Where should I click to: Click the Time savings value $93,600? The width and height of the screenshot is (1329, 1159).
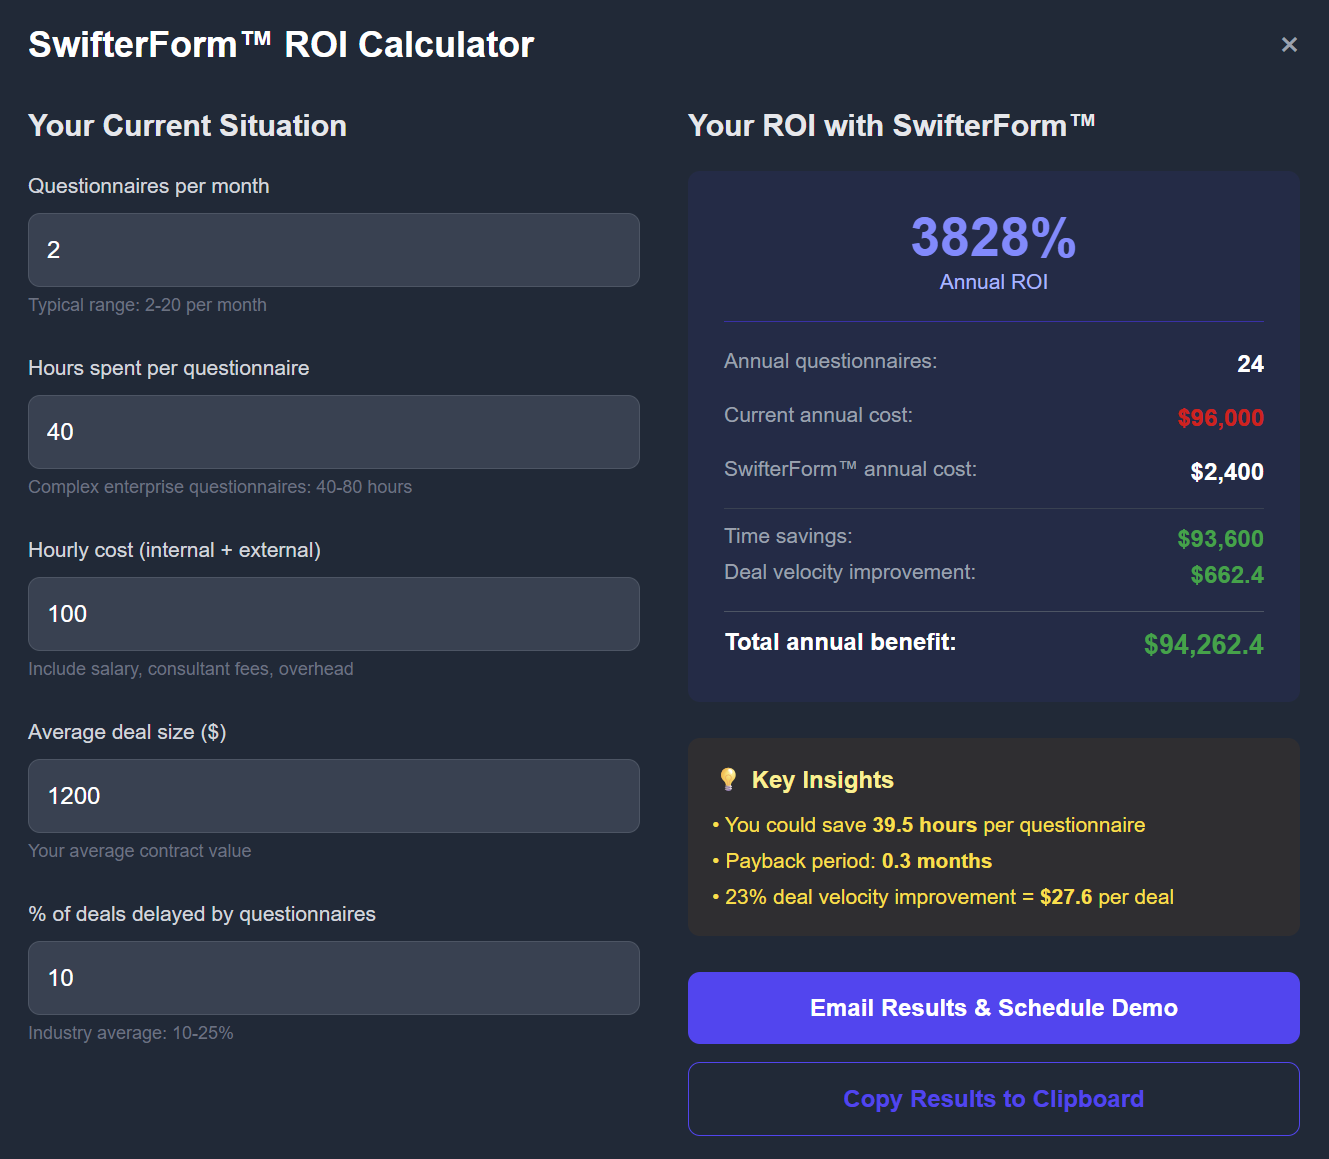1221,539
